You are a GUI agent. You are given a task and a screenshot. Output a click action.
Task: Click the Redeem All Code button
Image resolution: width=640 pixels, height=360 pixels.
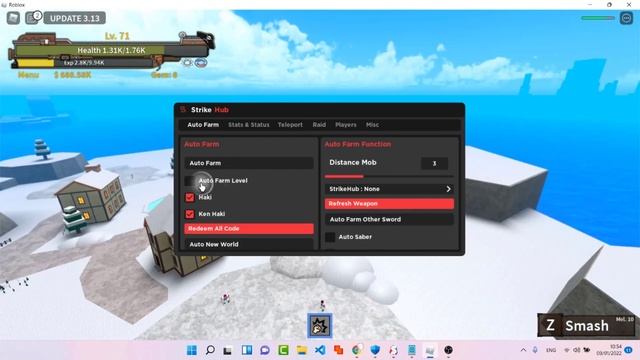click(249, 229)
